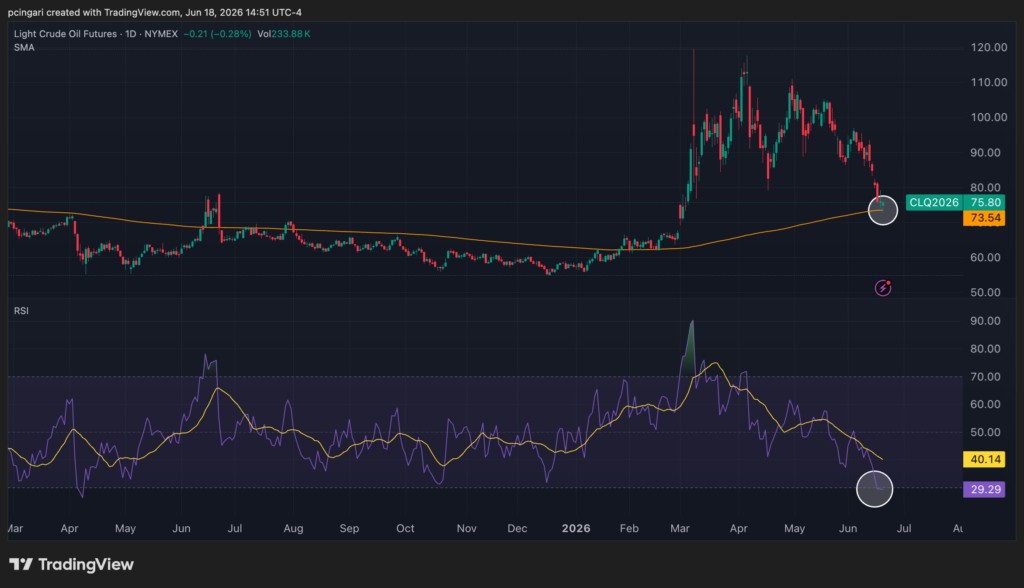Click the Nov label on time axis
This screenshot has height=588, width=1024.
pyautogui.click(x=466, y=529)
